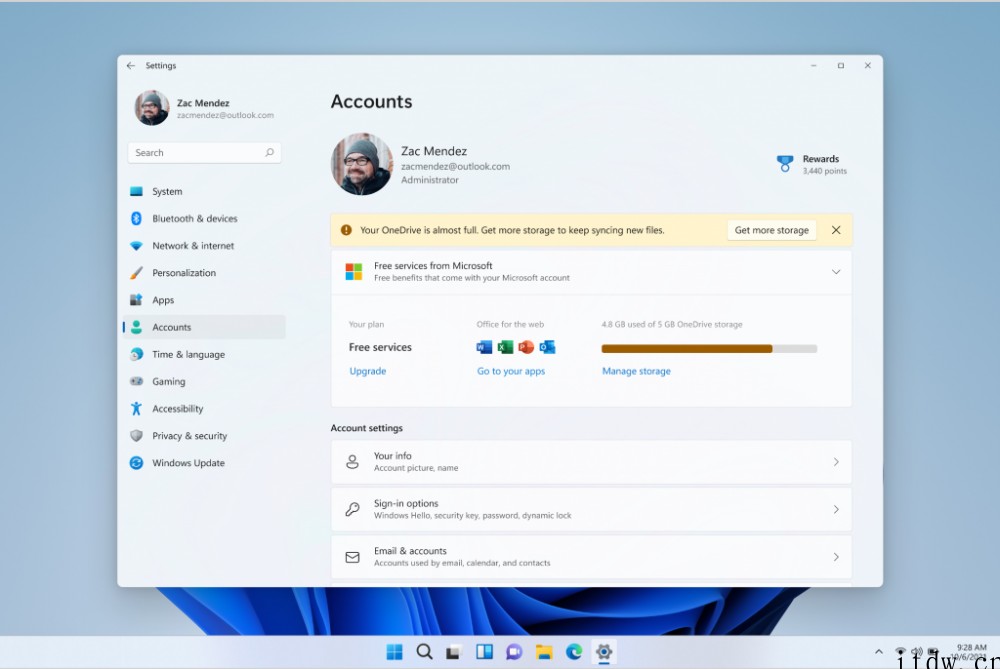
Task: Click the OneDrive storage usage bar
Action: pyautogui.click(x=709, y=349)
